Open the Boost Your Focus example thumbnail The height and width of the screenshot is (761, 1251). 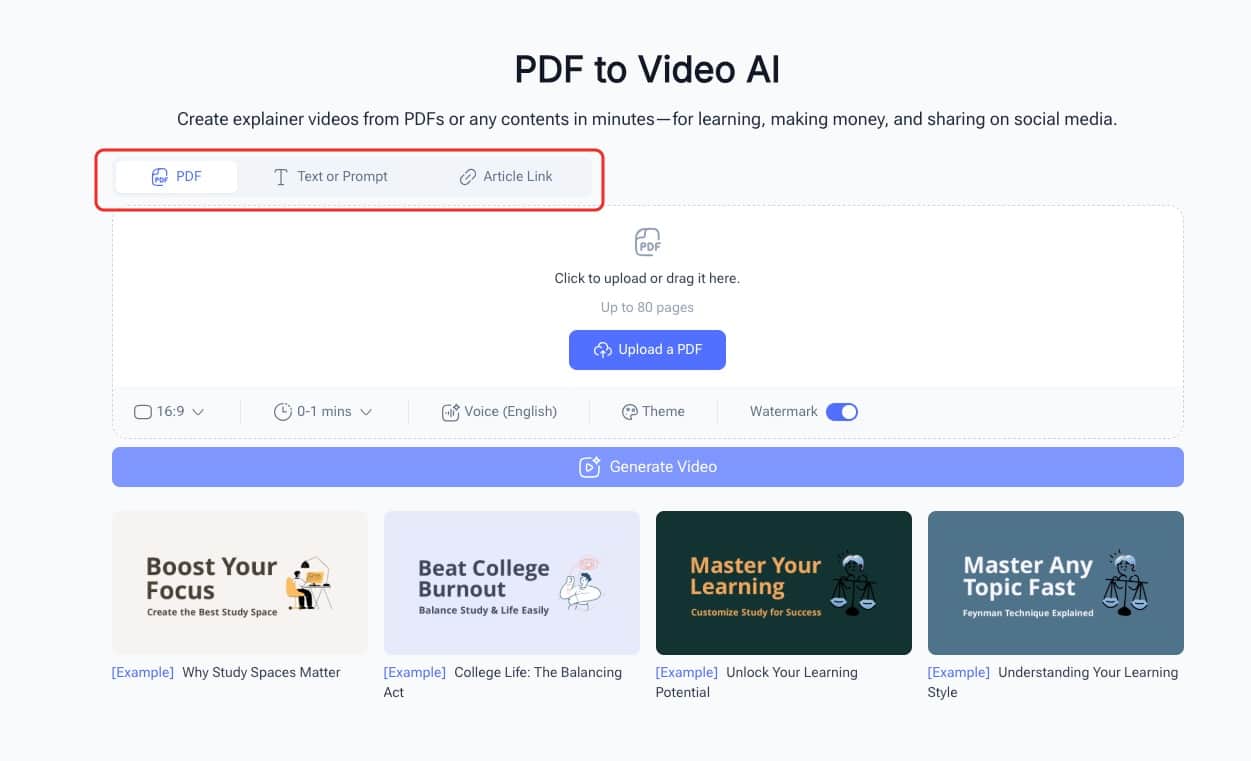240,583
